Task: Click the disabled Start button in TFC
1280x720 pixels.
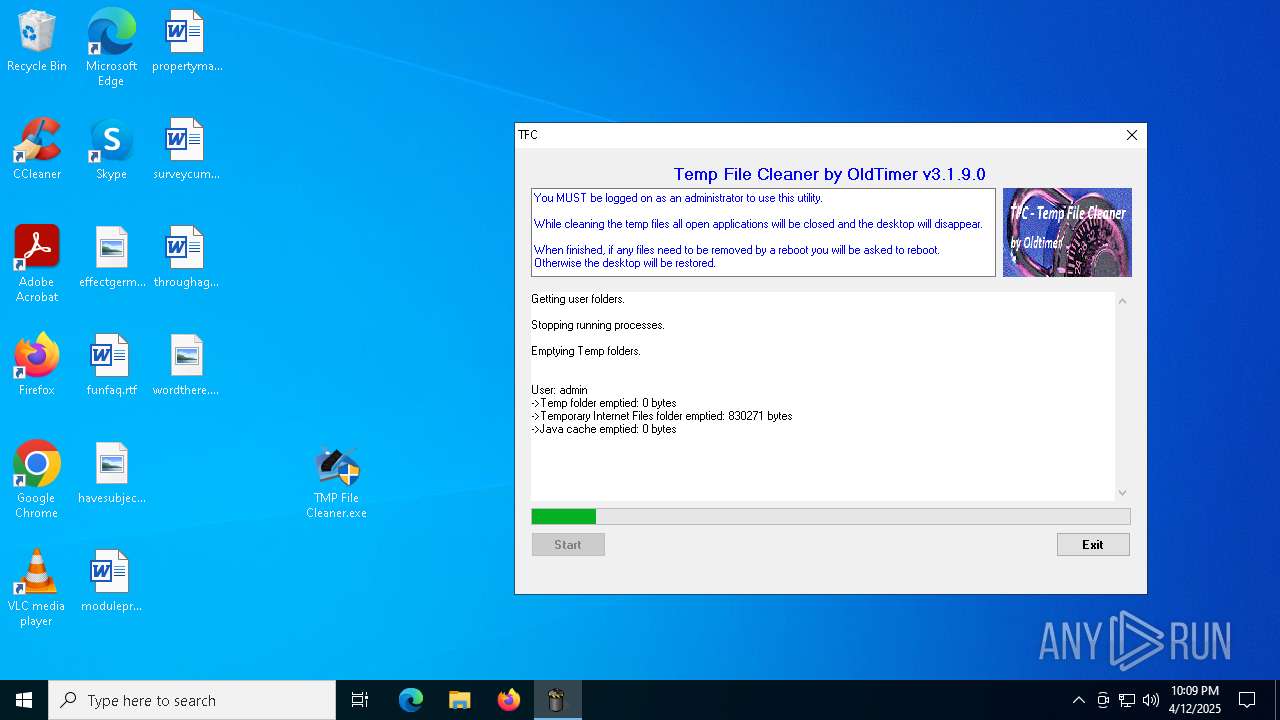Action: coord(568,544)
